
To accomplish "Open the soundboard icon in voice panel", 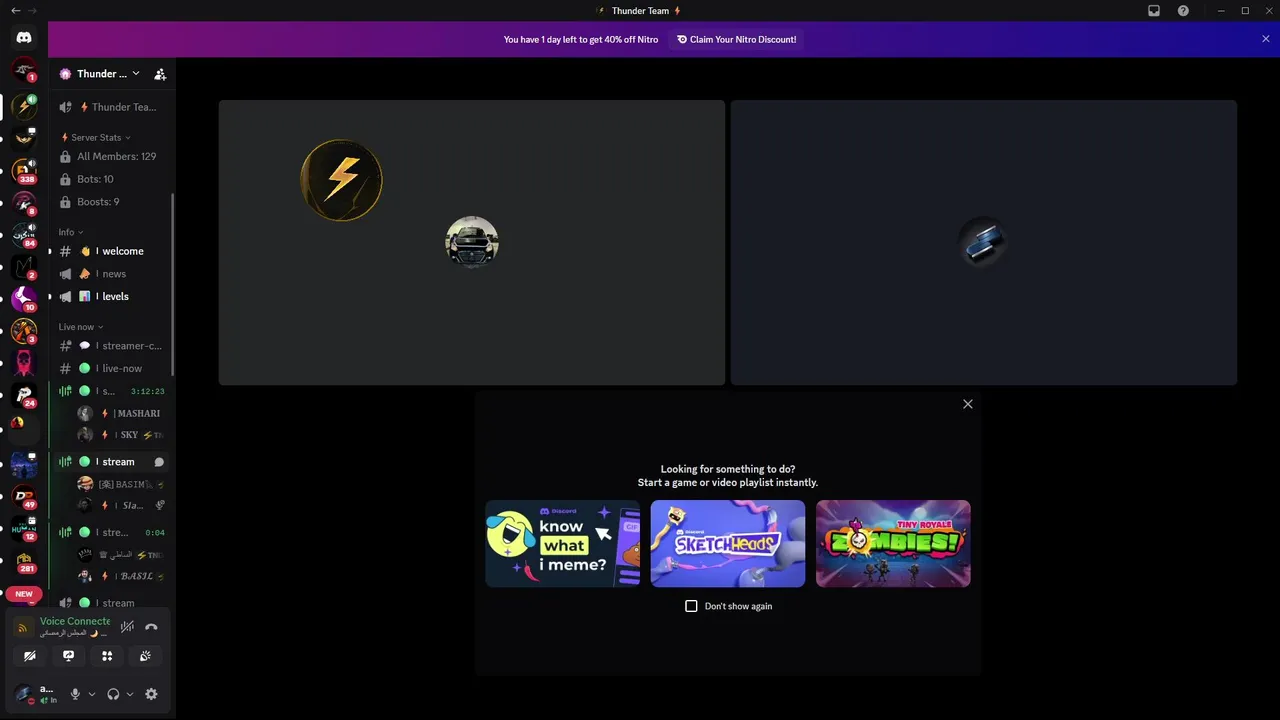I will click(145, 656).
